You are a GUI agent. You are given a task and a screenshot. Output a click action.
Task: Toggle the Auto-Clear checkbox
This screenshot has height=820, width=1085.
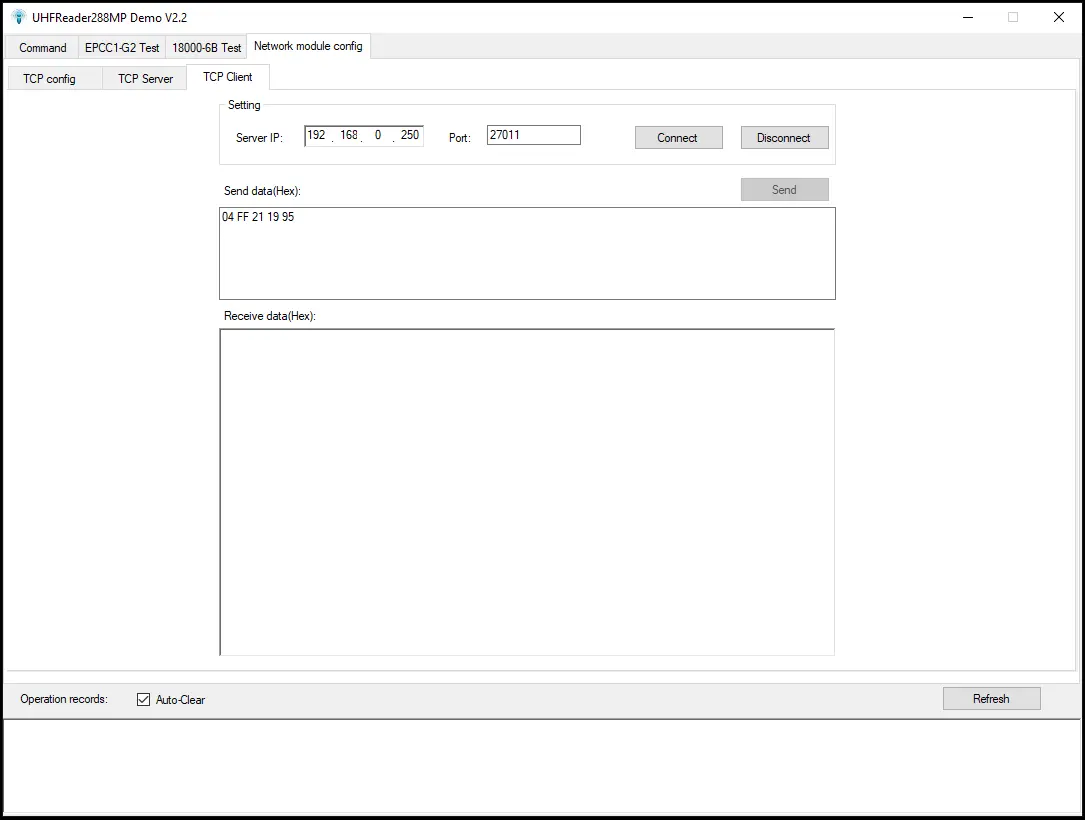coord(143,700)
